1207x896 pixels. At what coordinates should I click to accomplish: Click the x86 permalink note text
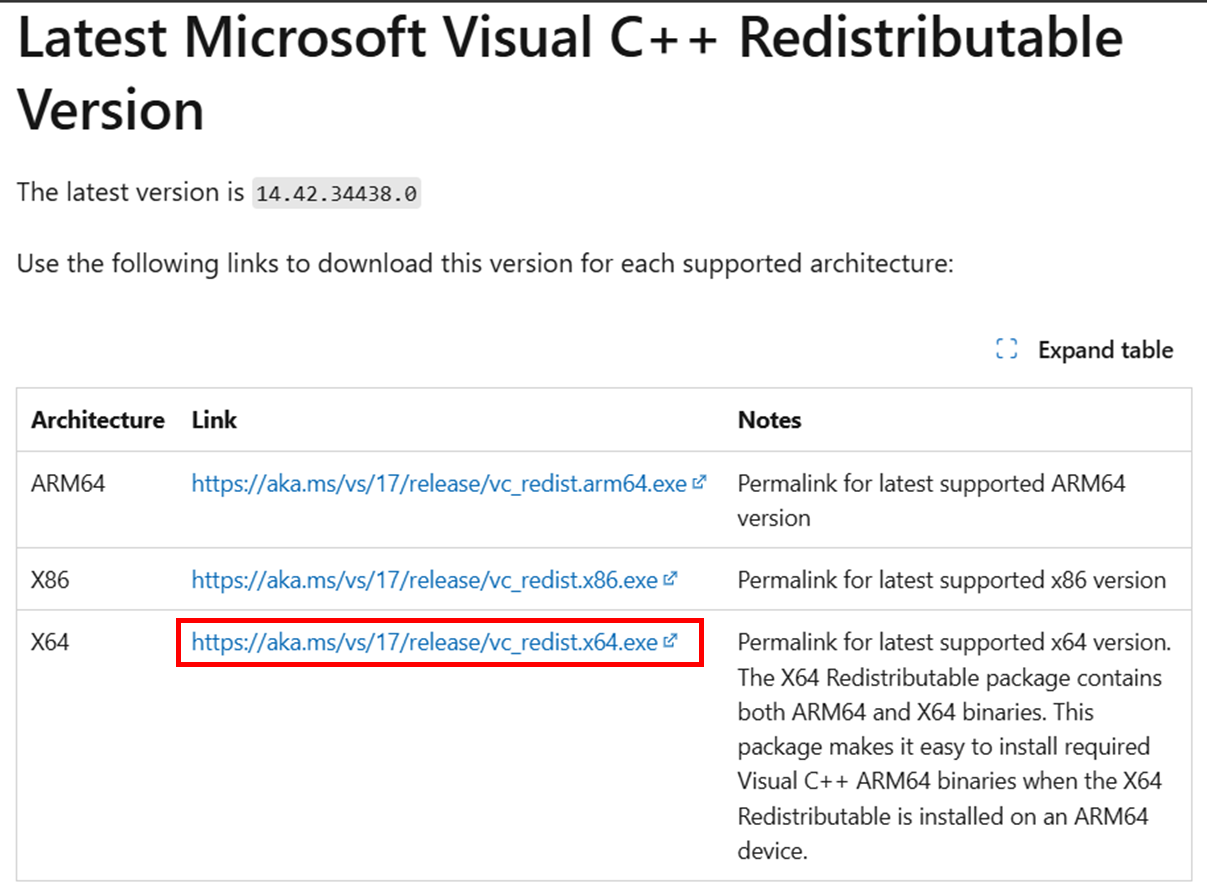coord(952,580)
